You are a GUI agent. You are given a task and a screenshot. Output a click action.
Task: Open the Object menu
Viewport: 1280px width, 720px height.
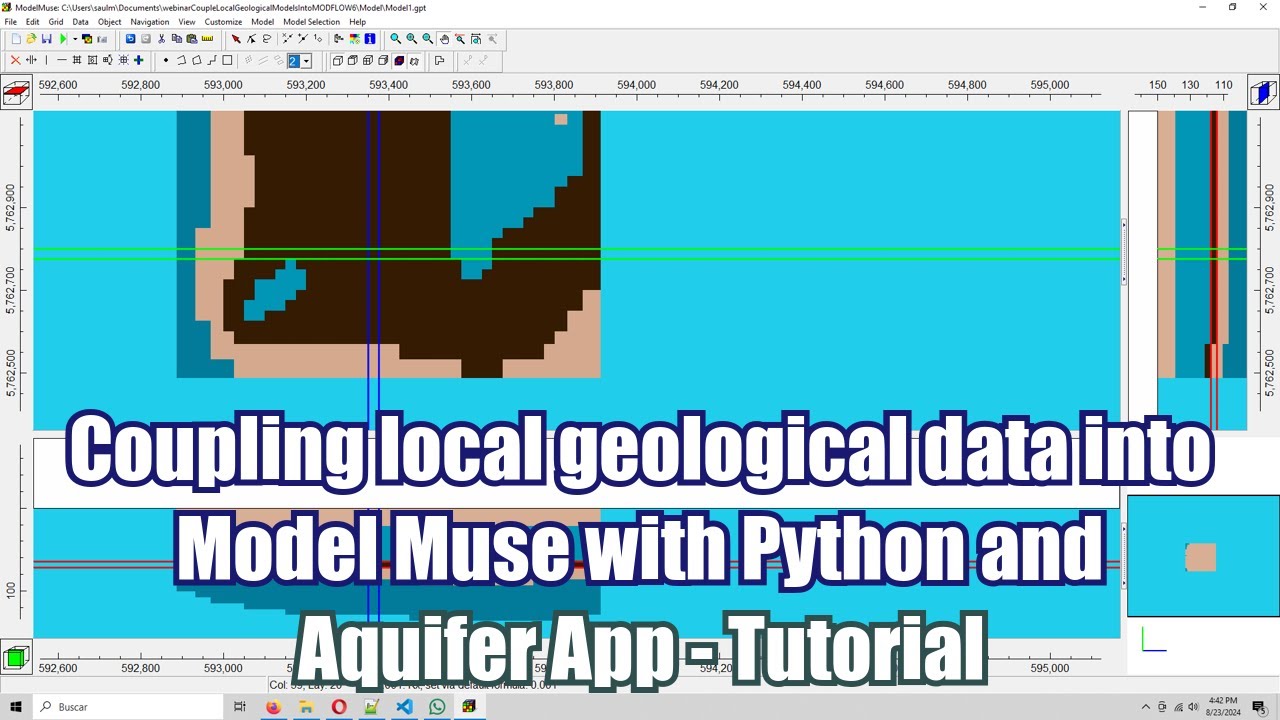click(109, 21)
